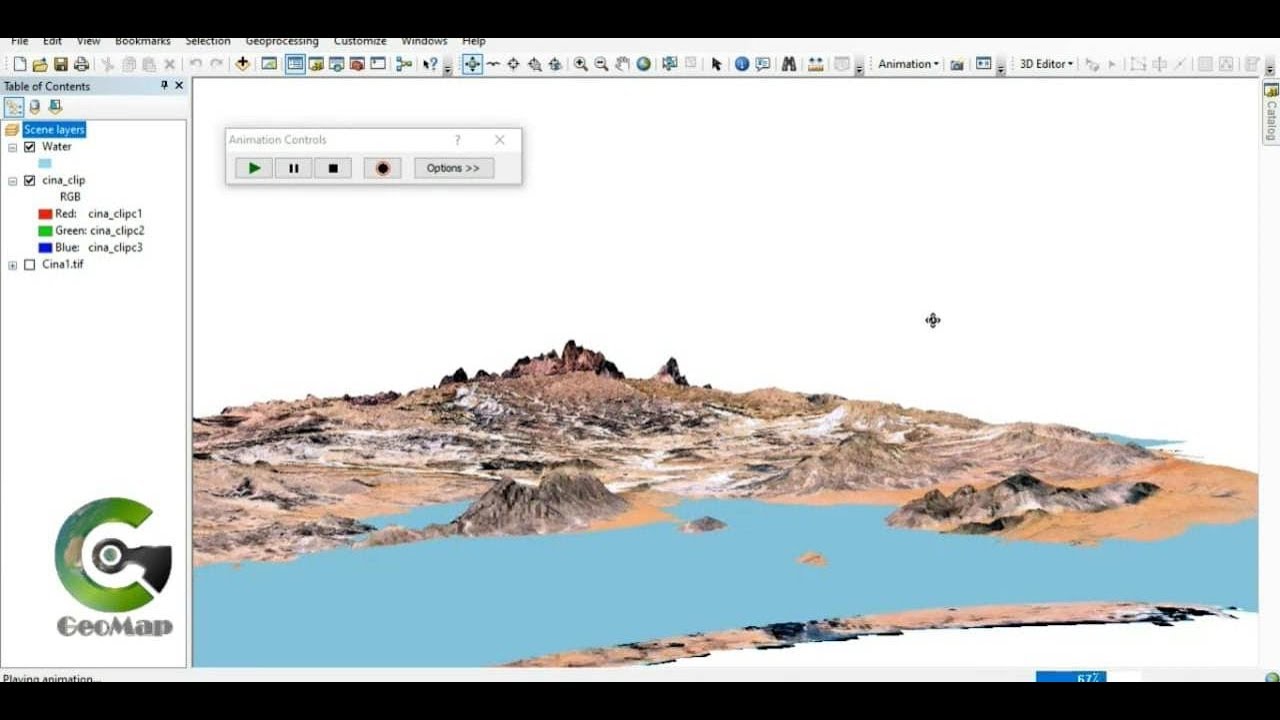Select the Zoom In tool
The width and height of the screenshot is (1280, 720).
pos(580,64)
